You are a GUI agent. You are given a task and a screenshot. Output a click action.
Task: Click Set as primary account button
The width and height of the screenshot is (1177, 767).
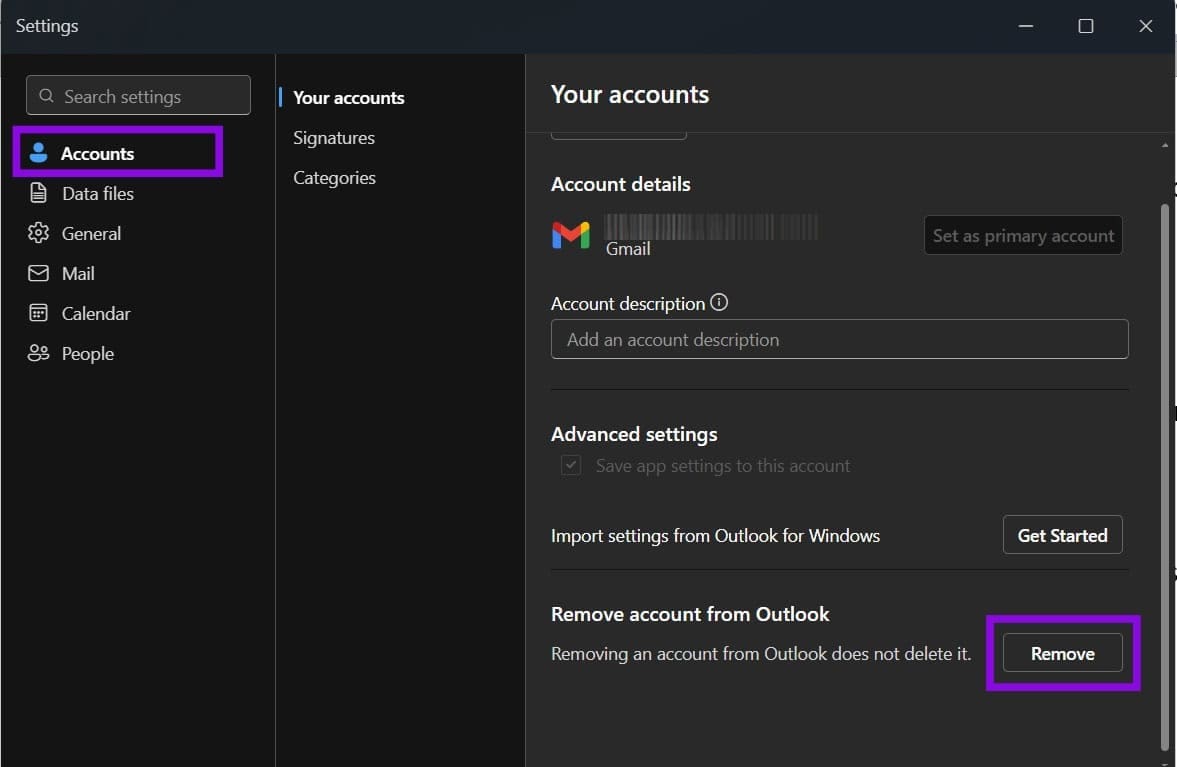point(1023,236)
